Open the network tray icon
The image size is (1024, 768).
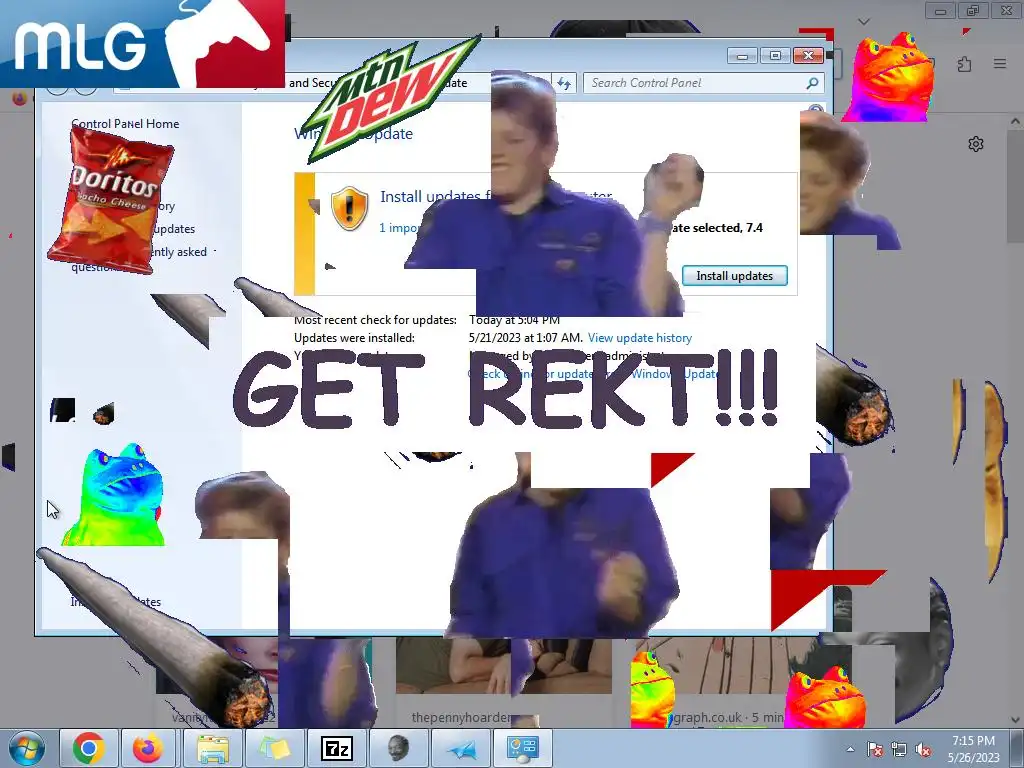tap(899, 749)
